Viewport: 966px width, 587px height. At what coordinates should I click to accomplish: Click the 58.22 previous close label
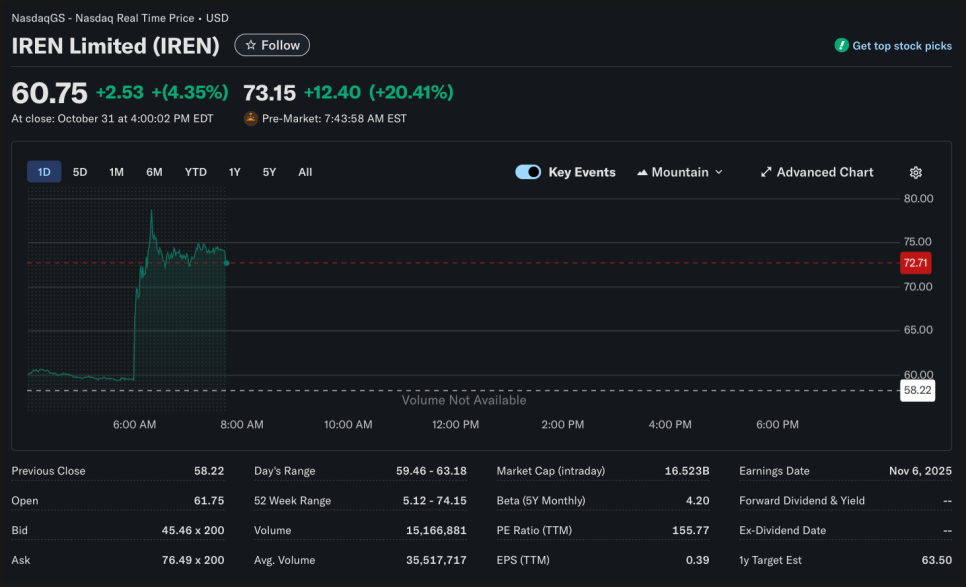917,390
